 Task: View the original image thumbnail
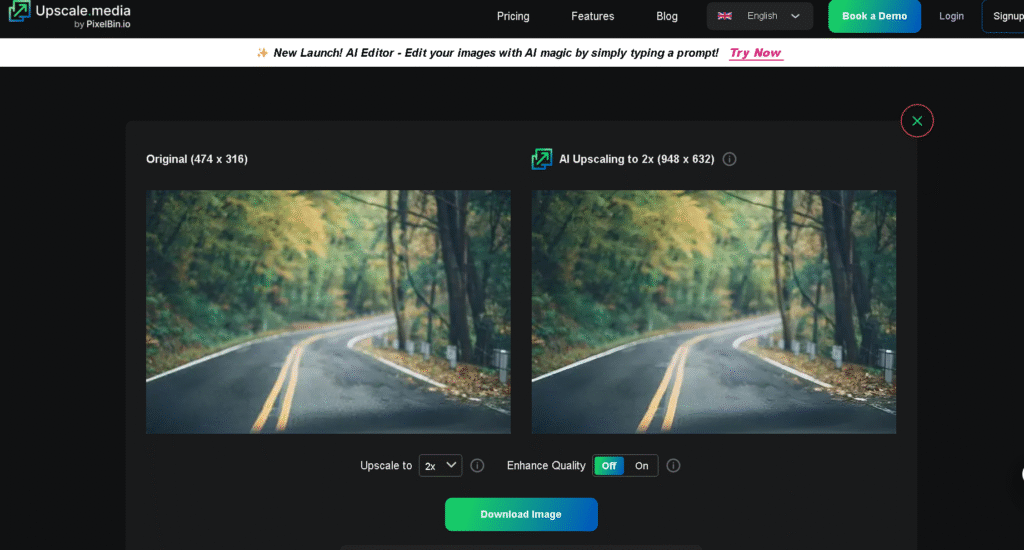[x=328, y=312]
